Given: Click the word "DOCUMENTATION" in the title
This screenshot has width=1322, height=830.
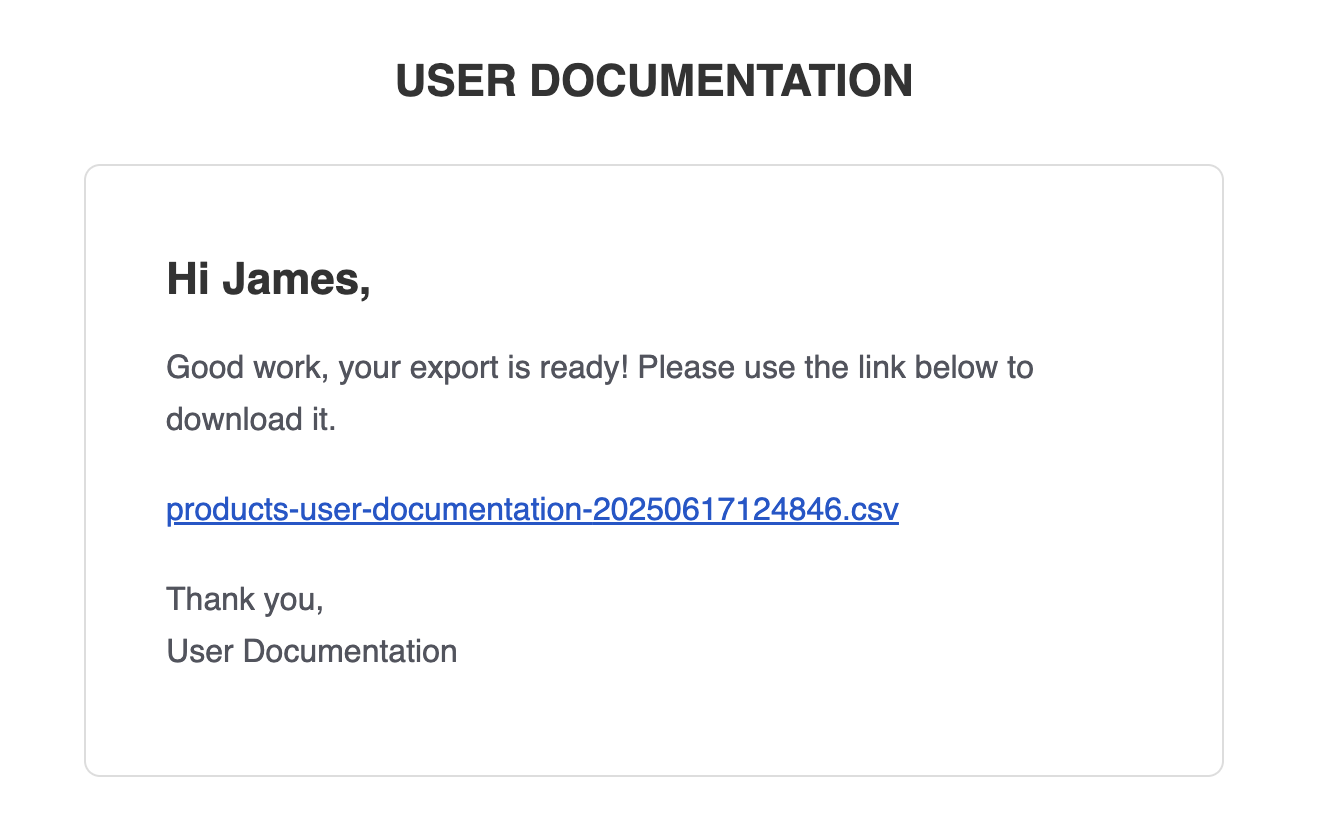Looking at the screenshot, I should coord(721,81).
